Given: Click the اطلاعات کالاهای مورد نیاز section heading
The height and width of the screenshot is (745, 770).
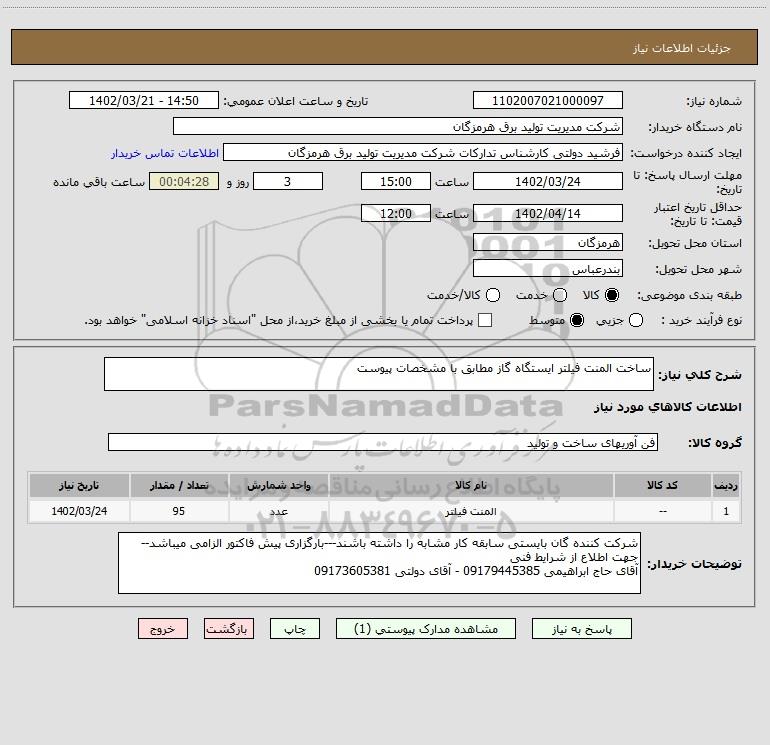Looking at the screenshot, I should [x=668, y=407].
